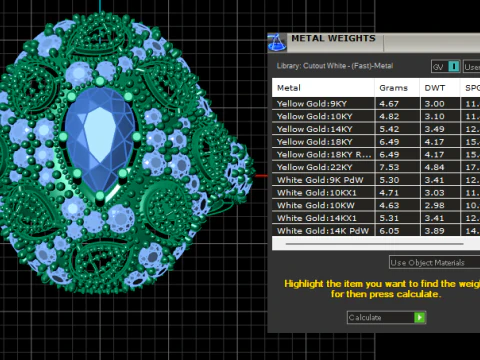Click the Library: Cutout White - (Fast)-Metal label

[x=335, y=66]
